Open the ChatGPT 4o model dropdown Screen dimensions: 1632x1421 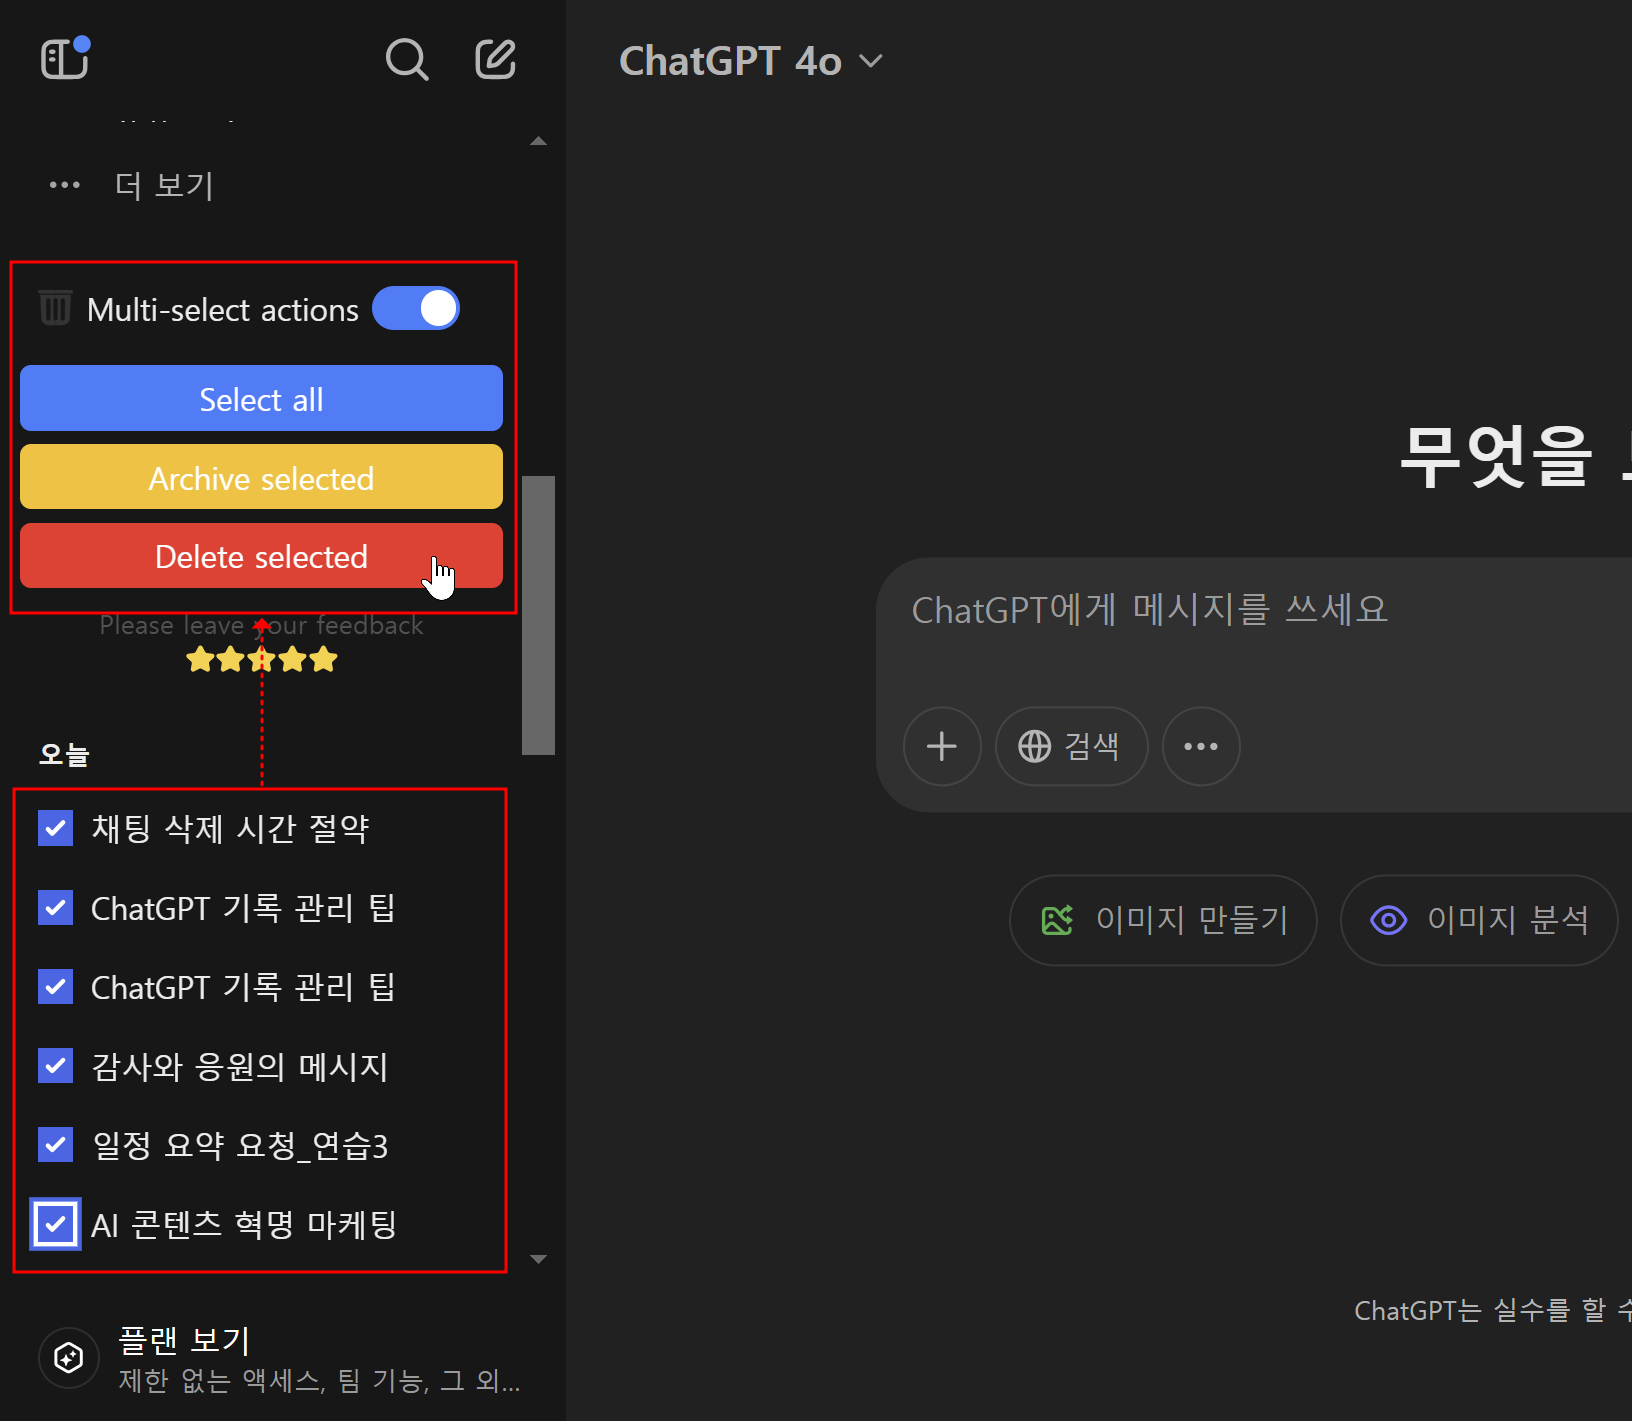(752, 60)
